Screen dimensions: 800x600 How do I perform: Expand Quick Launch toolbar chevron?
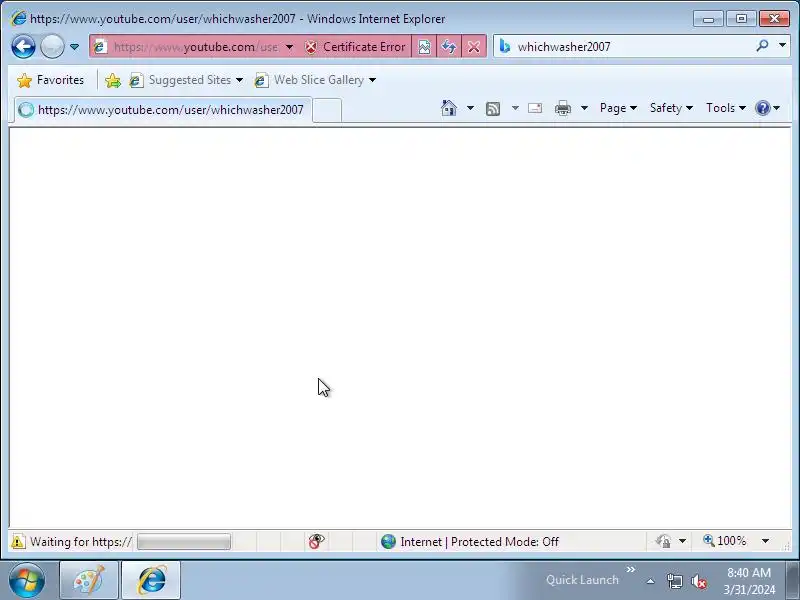coord(631,569)
